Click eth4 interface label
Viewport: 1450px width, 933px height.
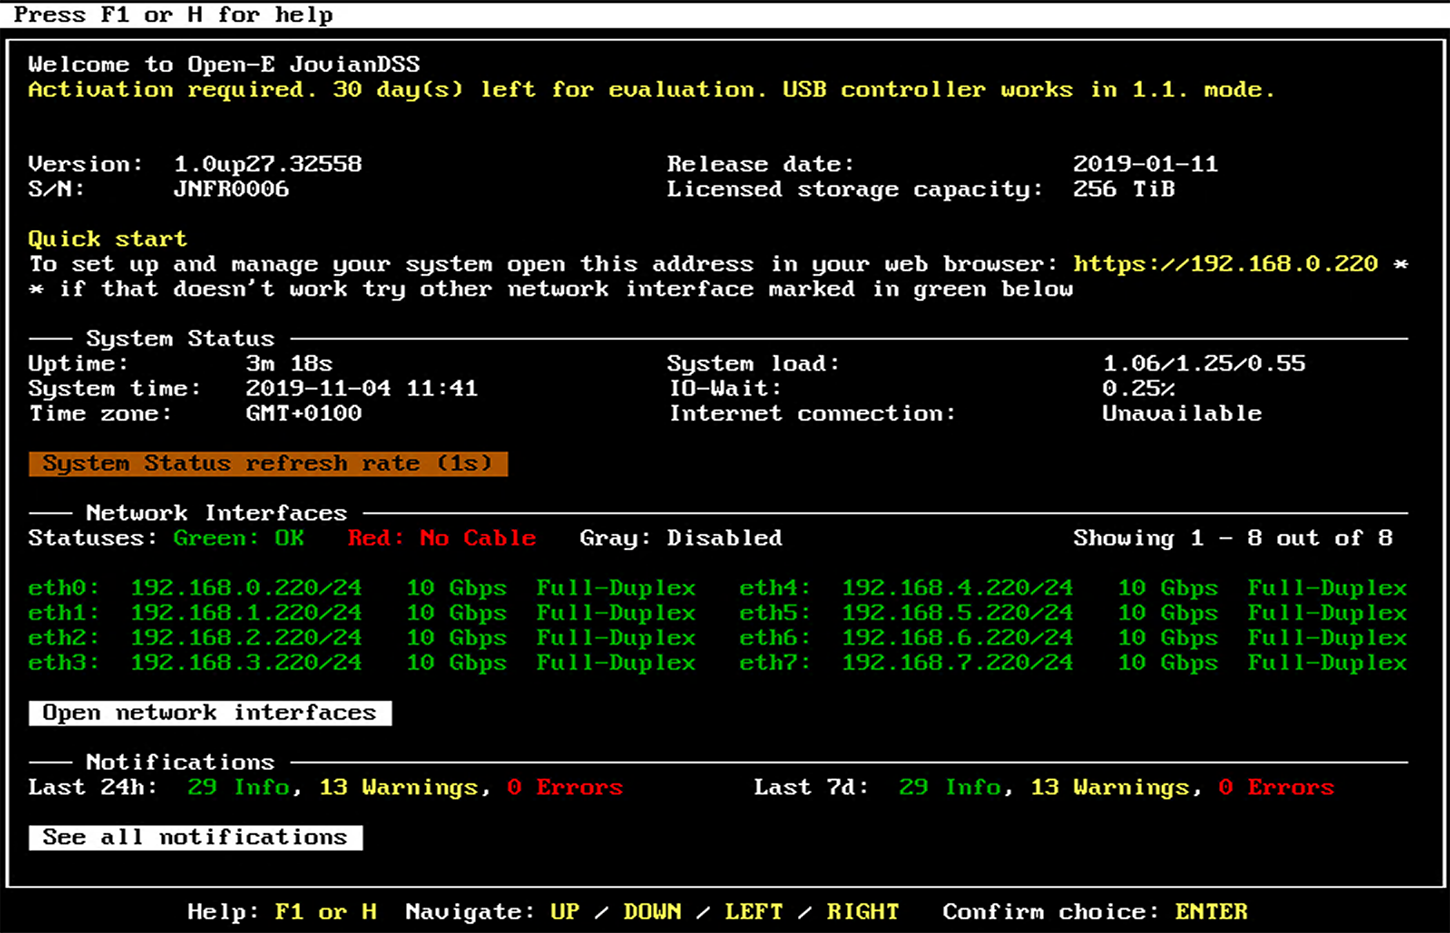point(775,588)
